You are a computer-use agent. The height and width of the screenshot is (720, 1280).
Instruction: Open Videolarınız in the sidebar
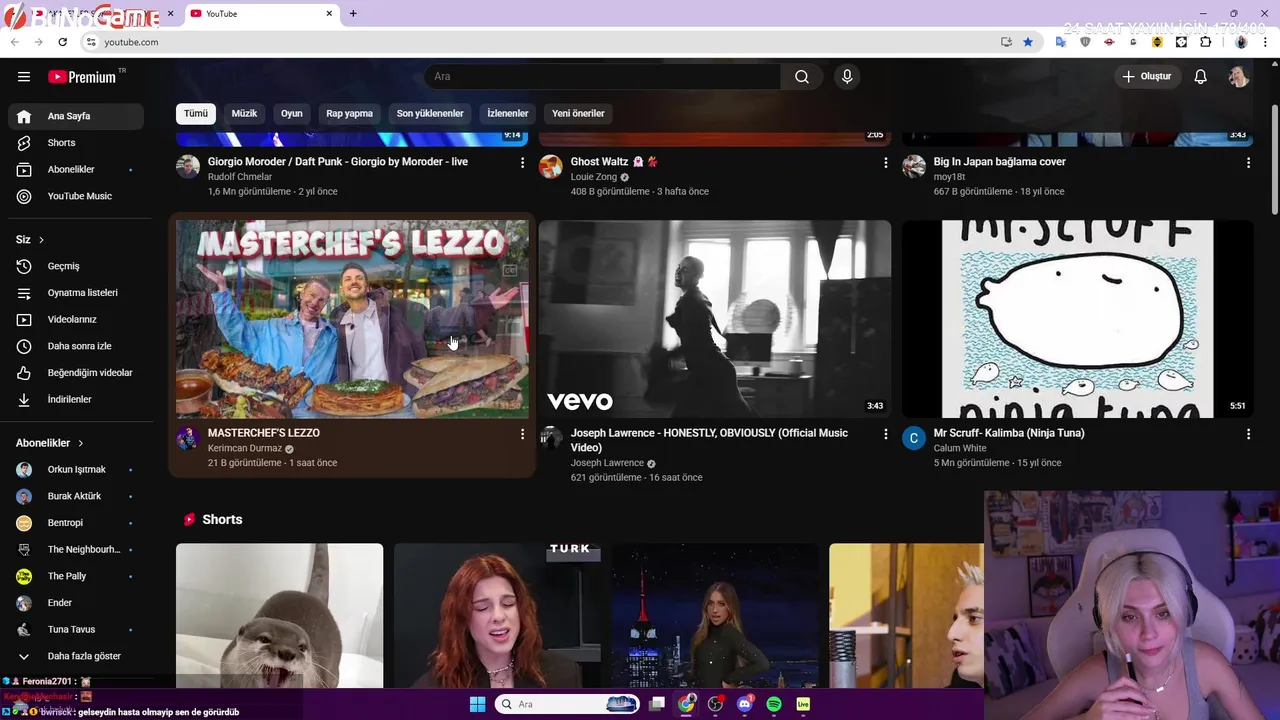[x=76, y=320]
